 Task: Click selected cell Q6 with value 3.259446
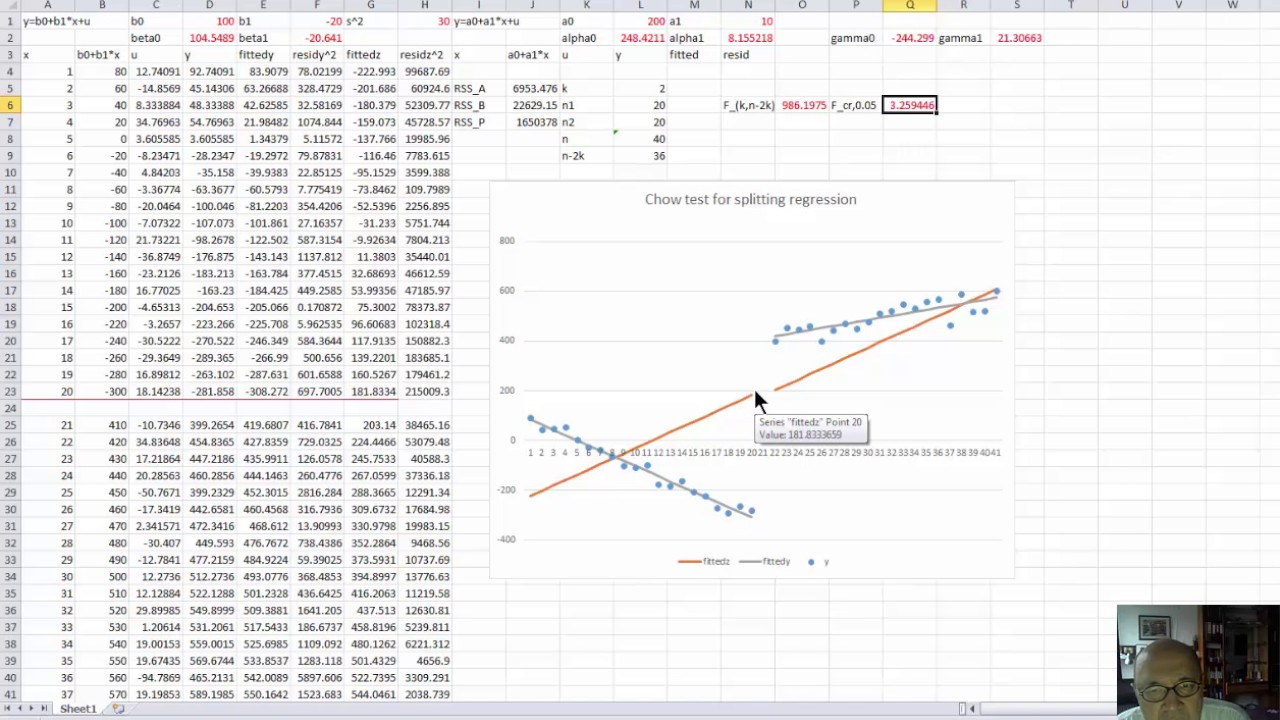point(910,105)
